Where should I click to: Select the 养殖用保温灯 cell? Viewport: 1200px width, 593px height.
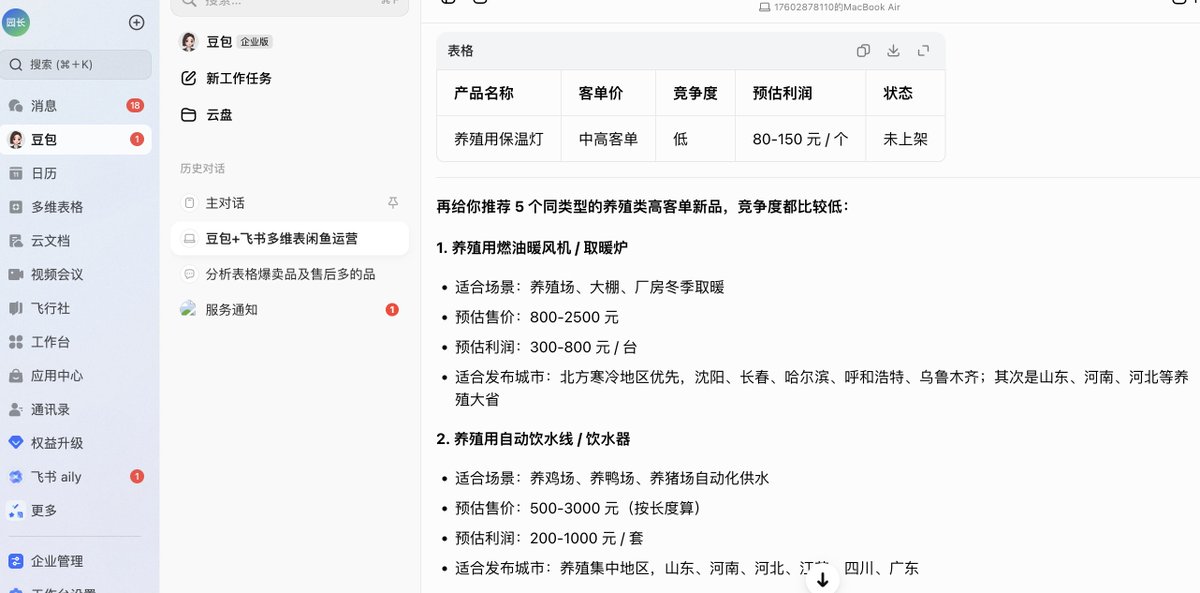(x=499, y=139)
